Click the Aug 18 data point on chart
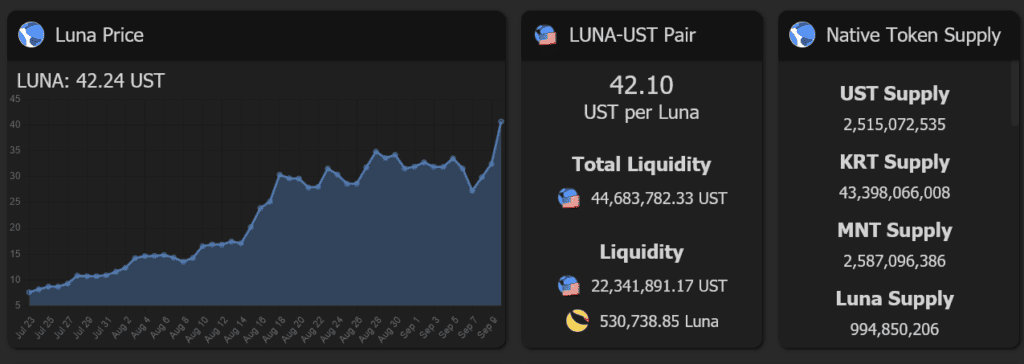1024x364 pixels. [279, 174]
